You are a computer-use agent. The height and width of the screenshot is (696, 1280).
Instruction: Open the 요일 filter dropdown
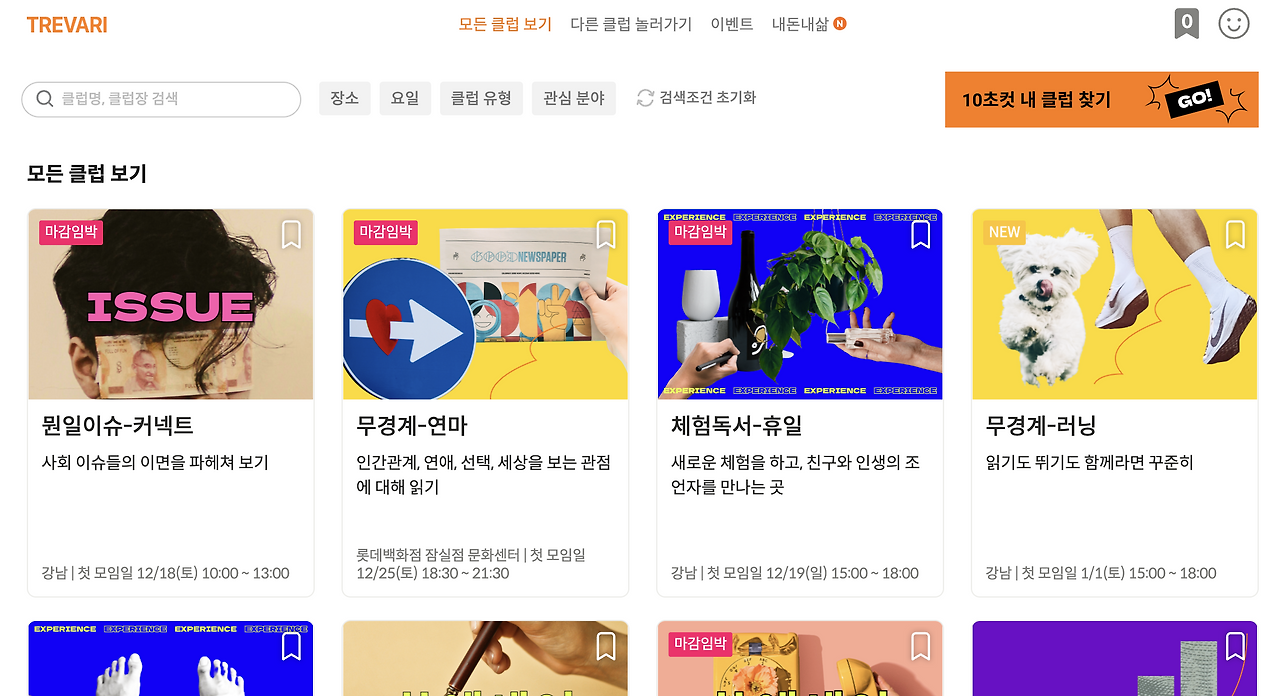tap(405, 98)
